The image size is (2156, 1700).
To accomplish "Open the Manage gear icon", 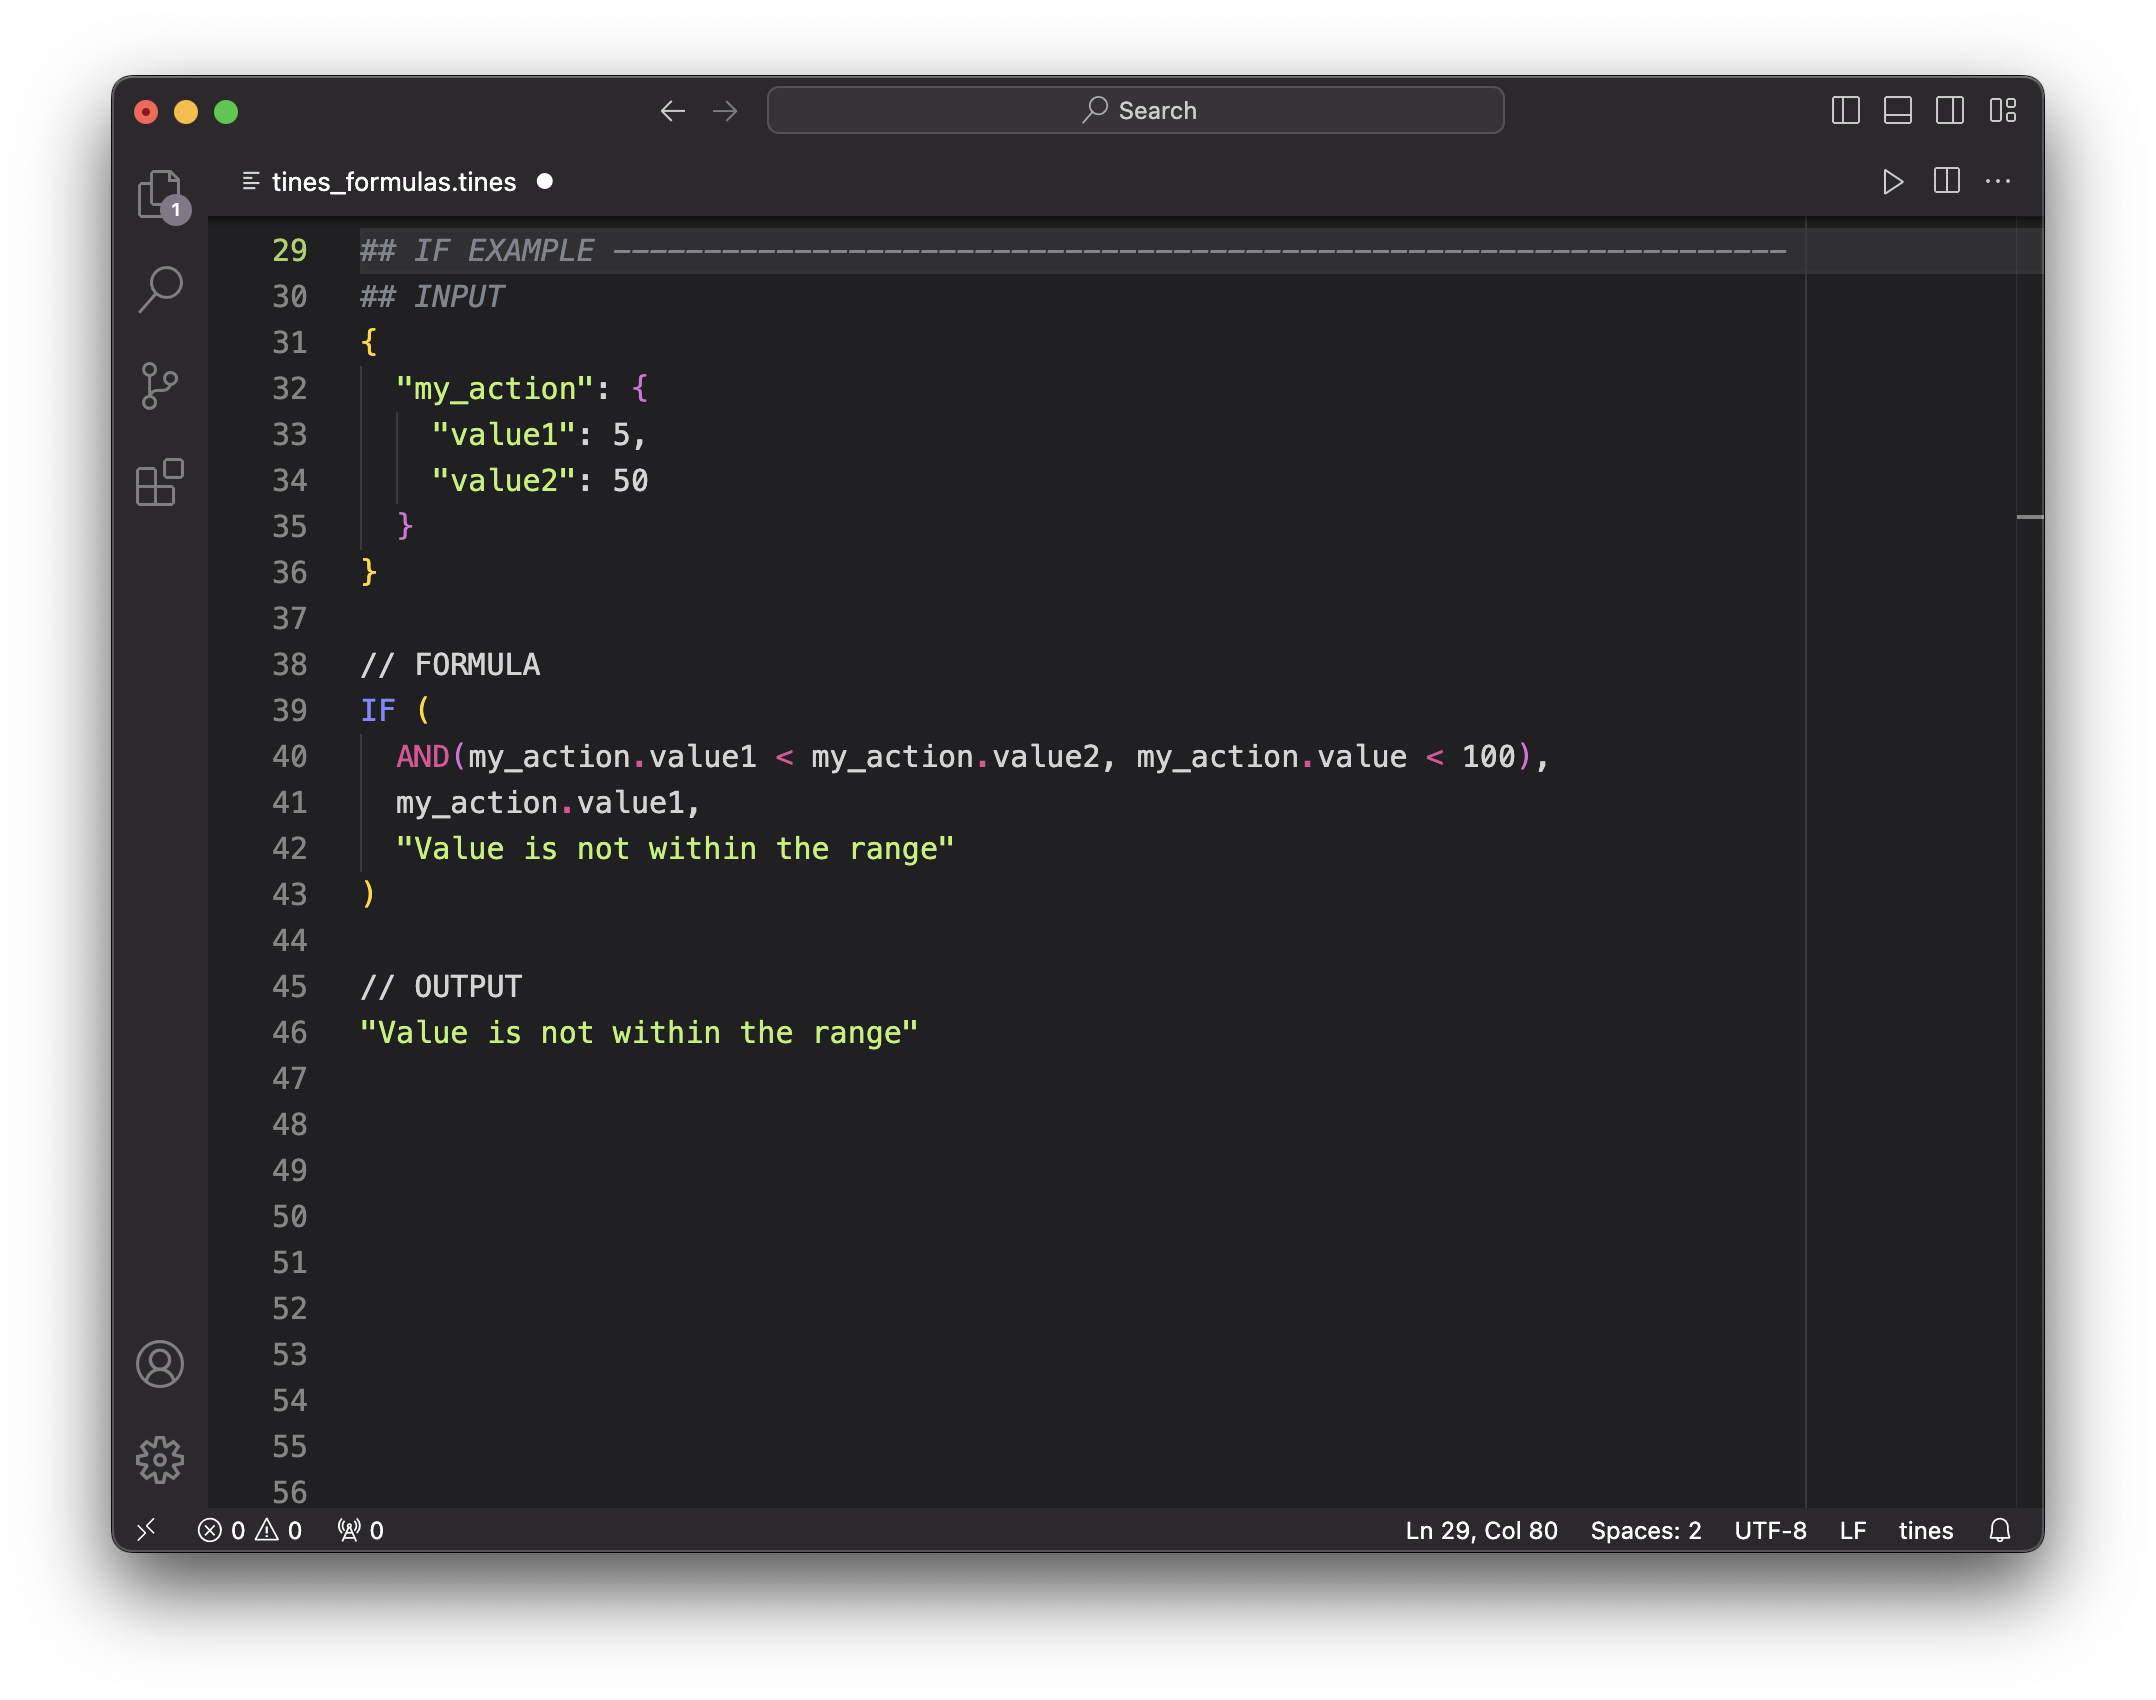I will tap(160, 1460).
